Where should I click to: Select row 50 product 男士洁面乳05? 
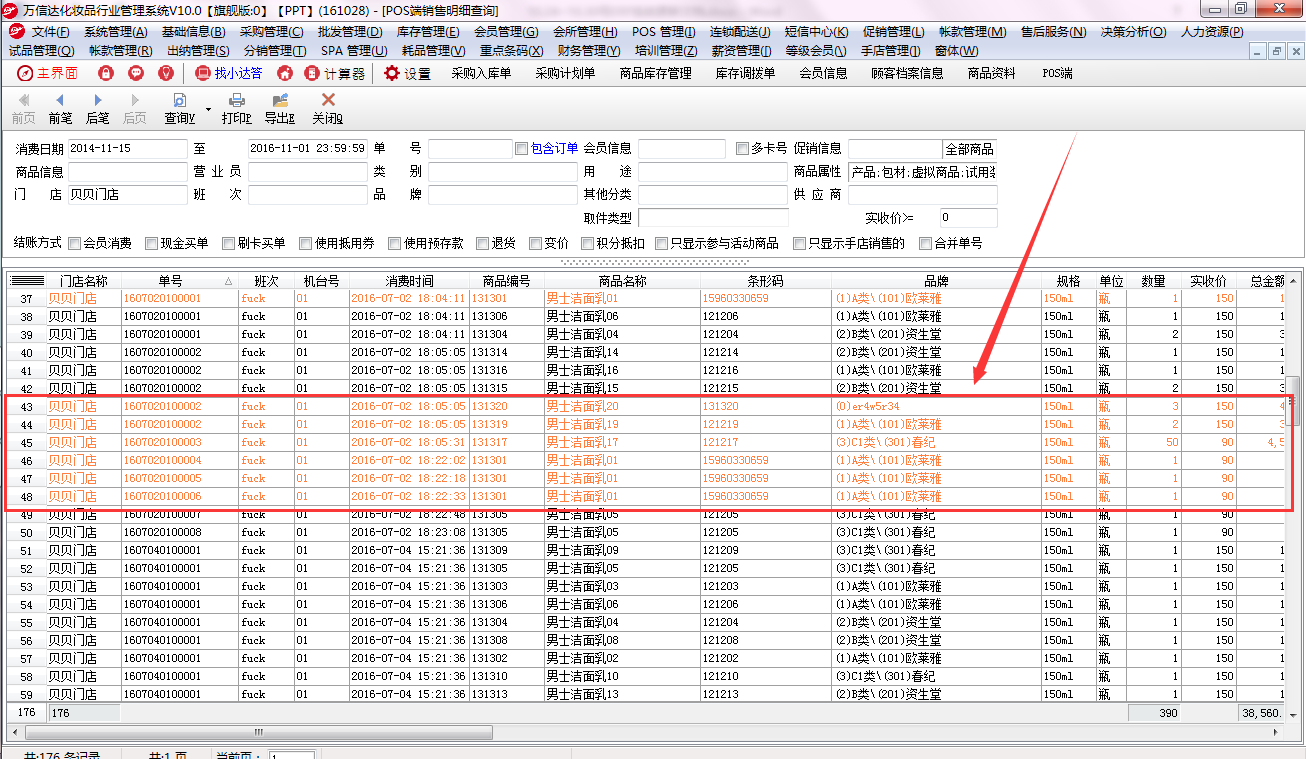point(646,533)
